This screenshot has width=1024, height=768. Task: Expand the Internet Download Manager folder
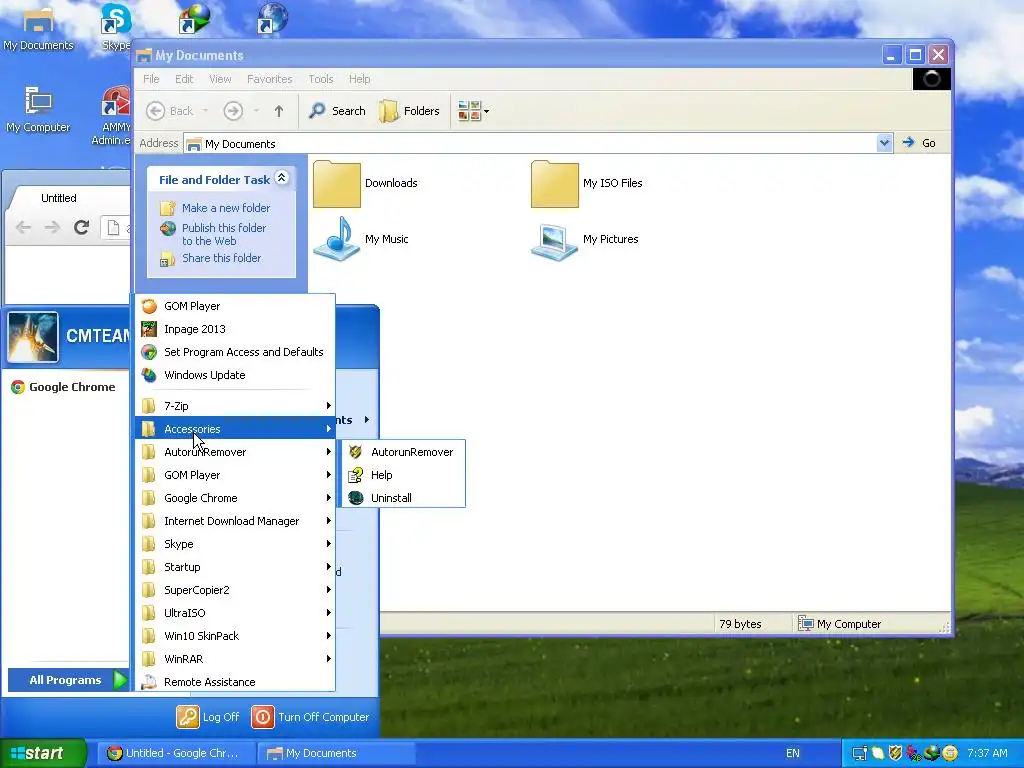pyautogui.click(x=235, y=521)
